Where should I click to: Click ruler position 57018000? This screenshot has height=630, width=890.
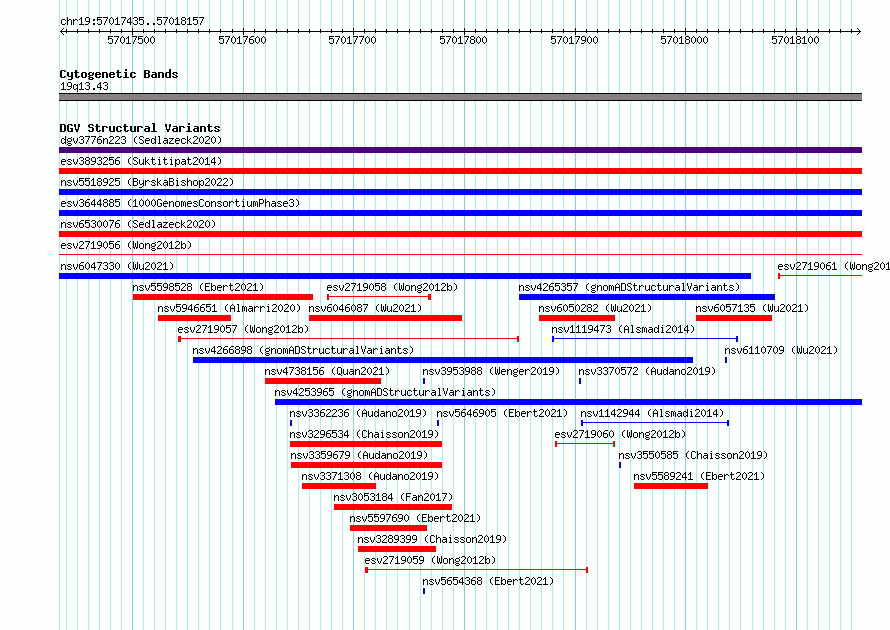[x=685, y=40]
